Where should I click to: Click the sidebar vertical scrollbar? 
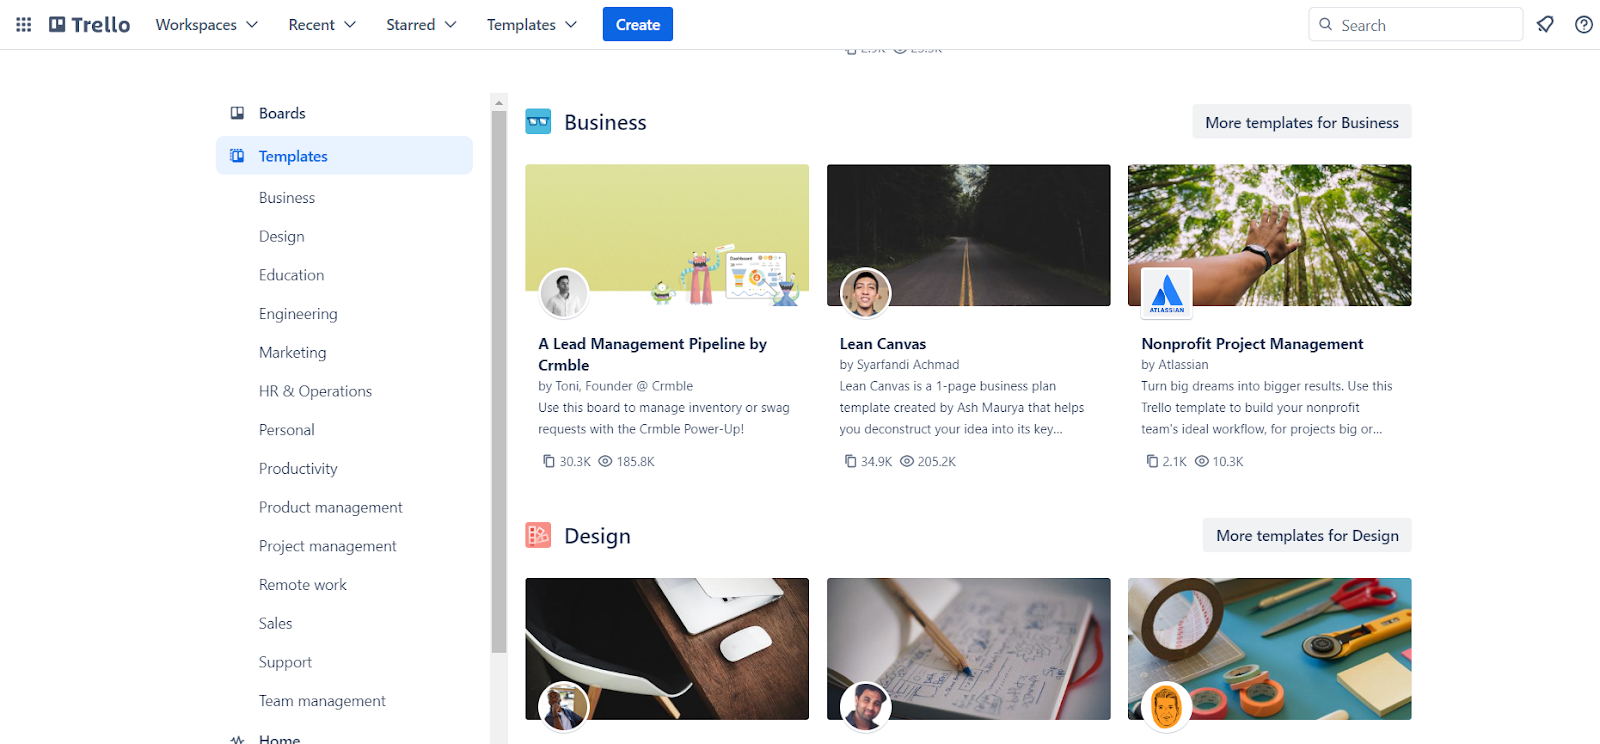(x=499, y=382)
